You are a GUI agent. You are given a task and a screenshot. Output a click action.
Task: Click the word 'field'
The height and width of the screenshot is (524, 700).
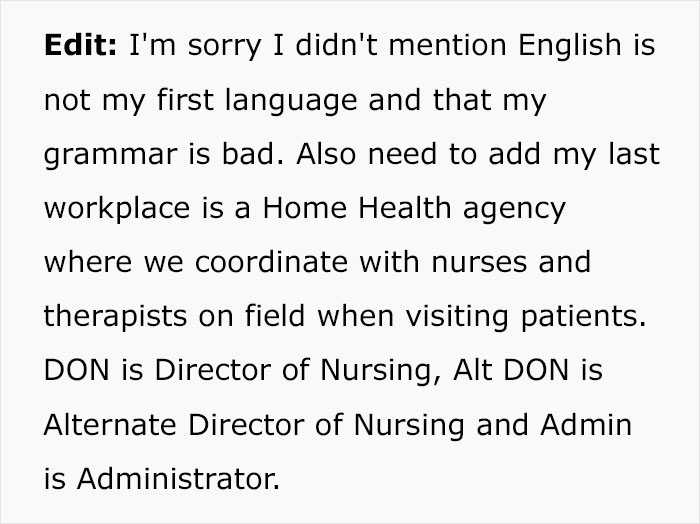(x=275, y=316)
